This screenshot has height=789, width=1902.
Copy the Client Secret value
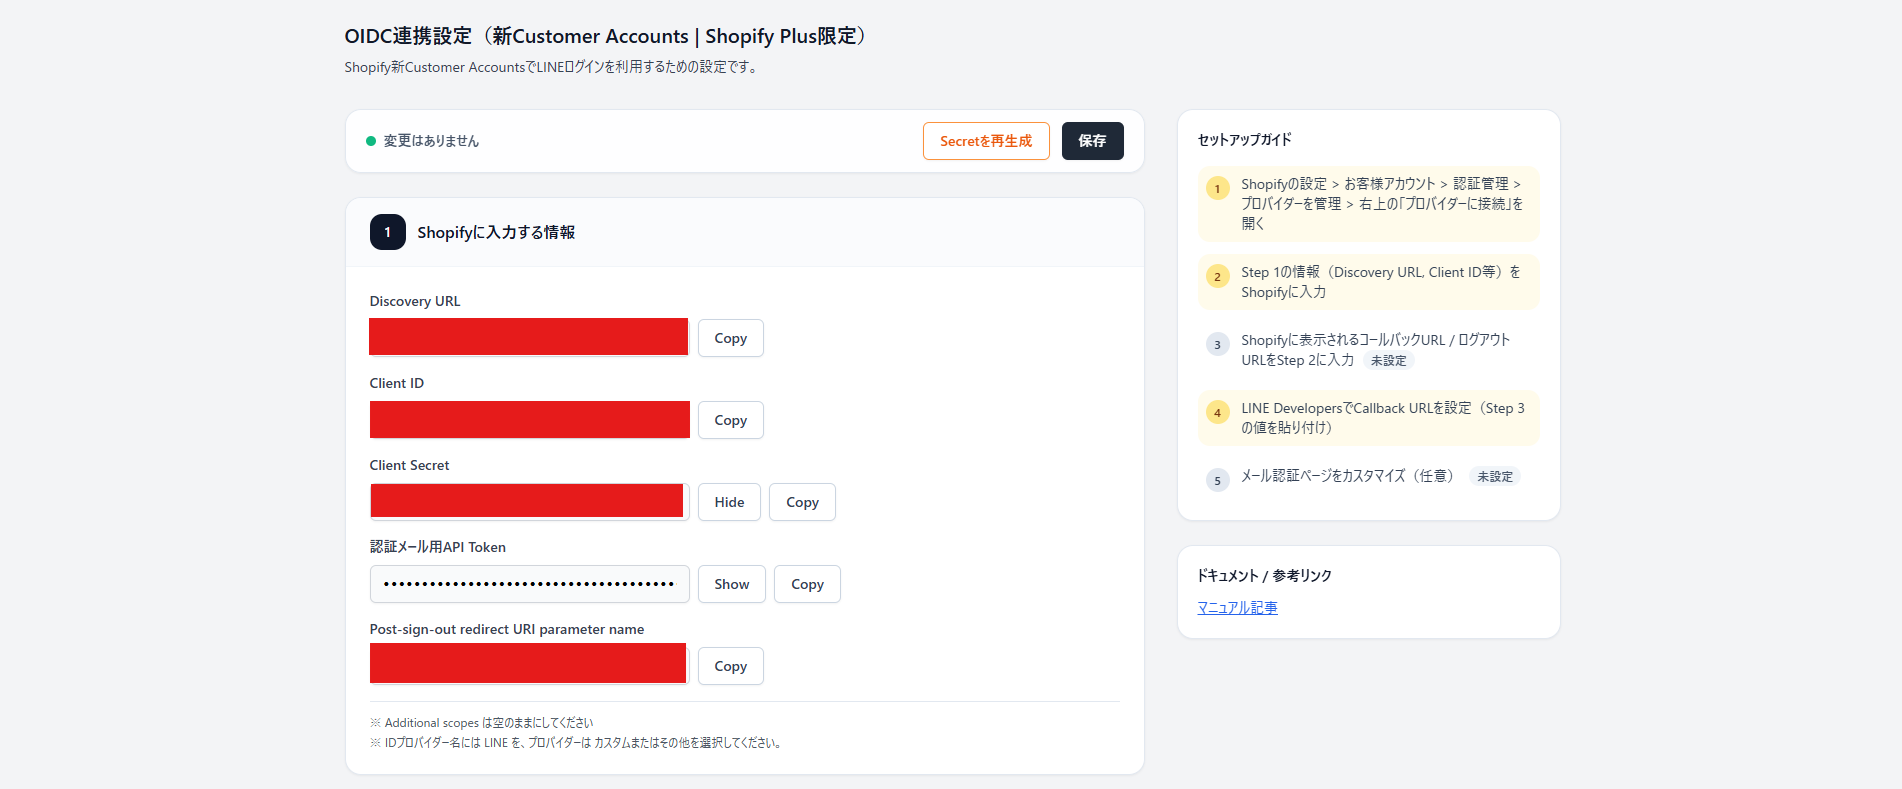[802, 502]
